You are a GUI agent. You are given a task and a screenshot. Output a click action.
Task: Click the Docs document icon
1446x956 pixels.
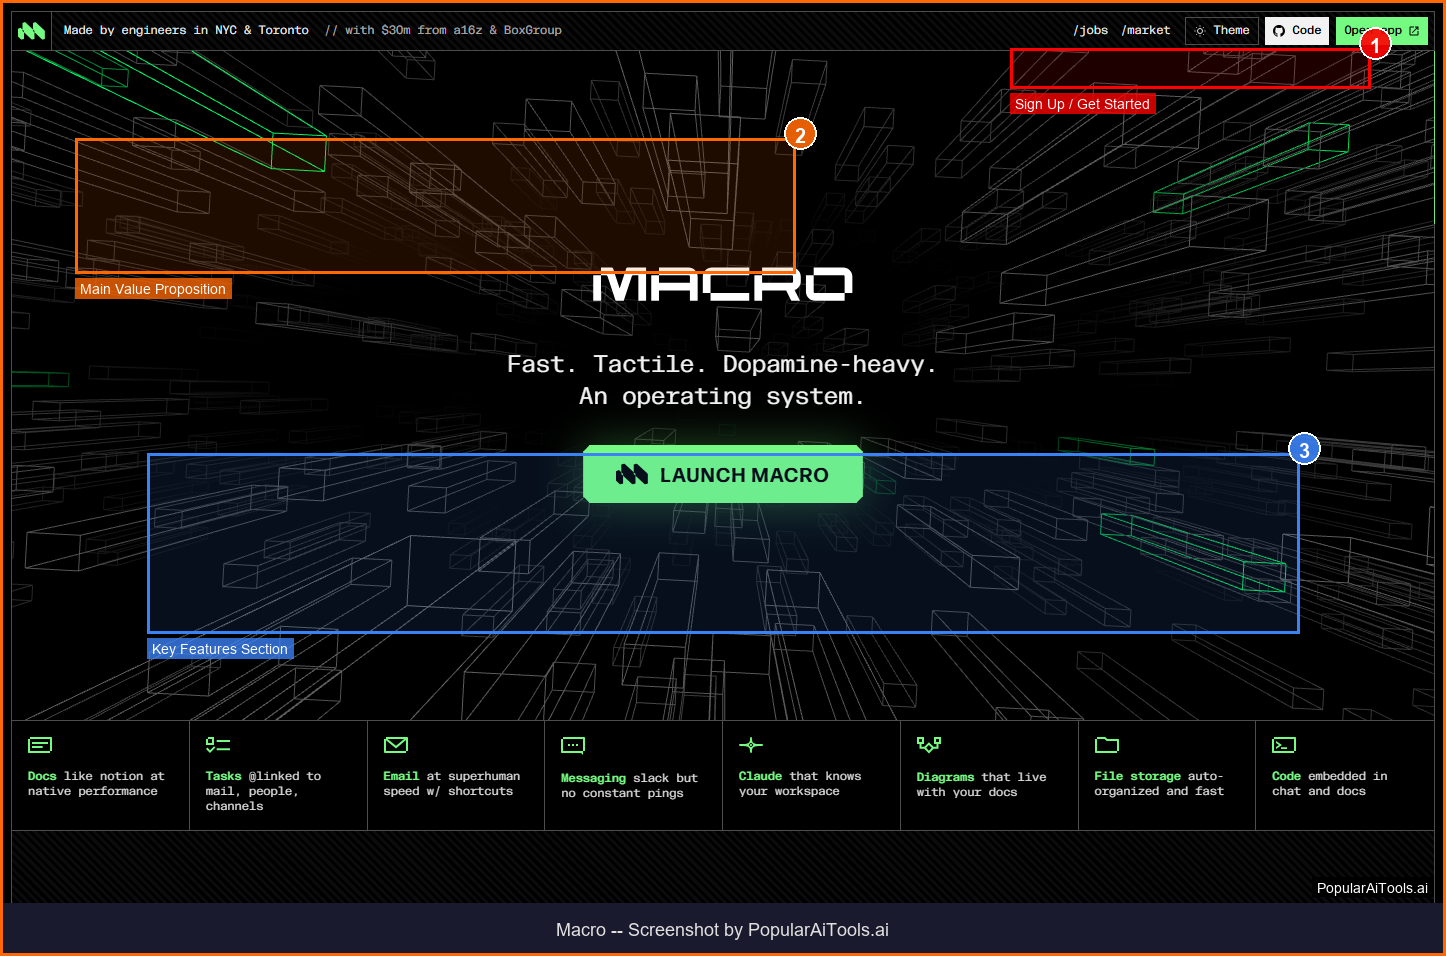click(x=40, y=745)
